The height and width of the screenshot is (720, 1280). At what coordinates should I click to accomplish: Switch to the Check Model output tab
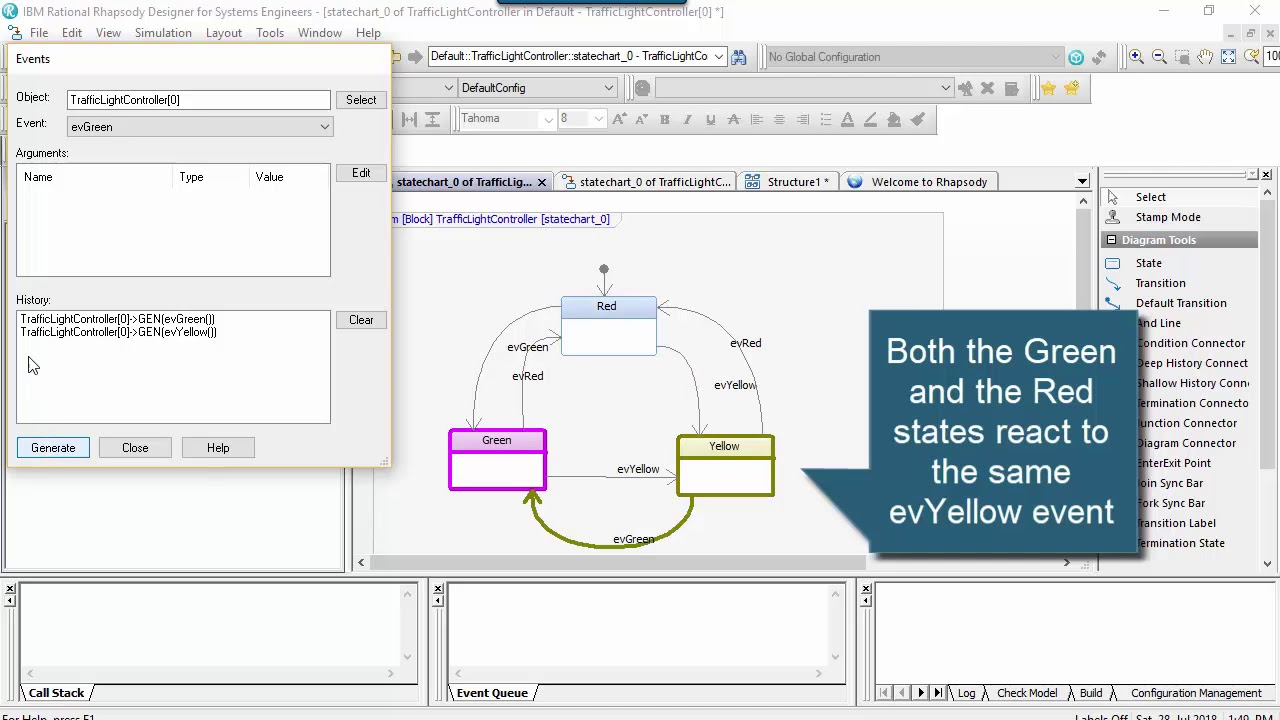(x=1027, y=693)
